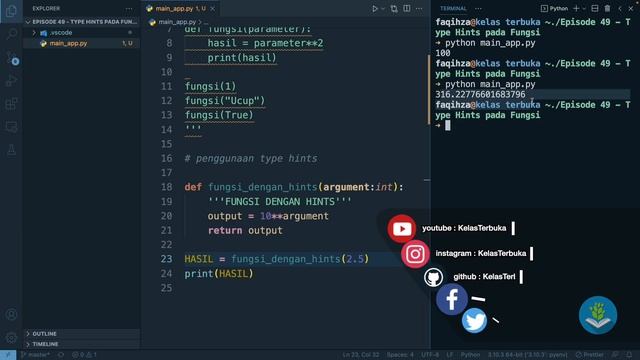Image resolution: width=640 pixels, height=360 pixels.
Task: Click the fungsi("Ucup") line
Action: [225, 101]
